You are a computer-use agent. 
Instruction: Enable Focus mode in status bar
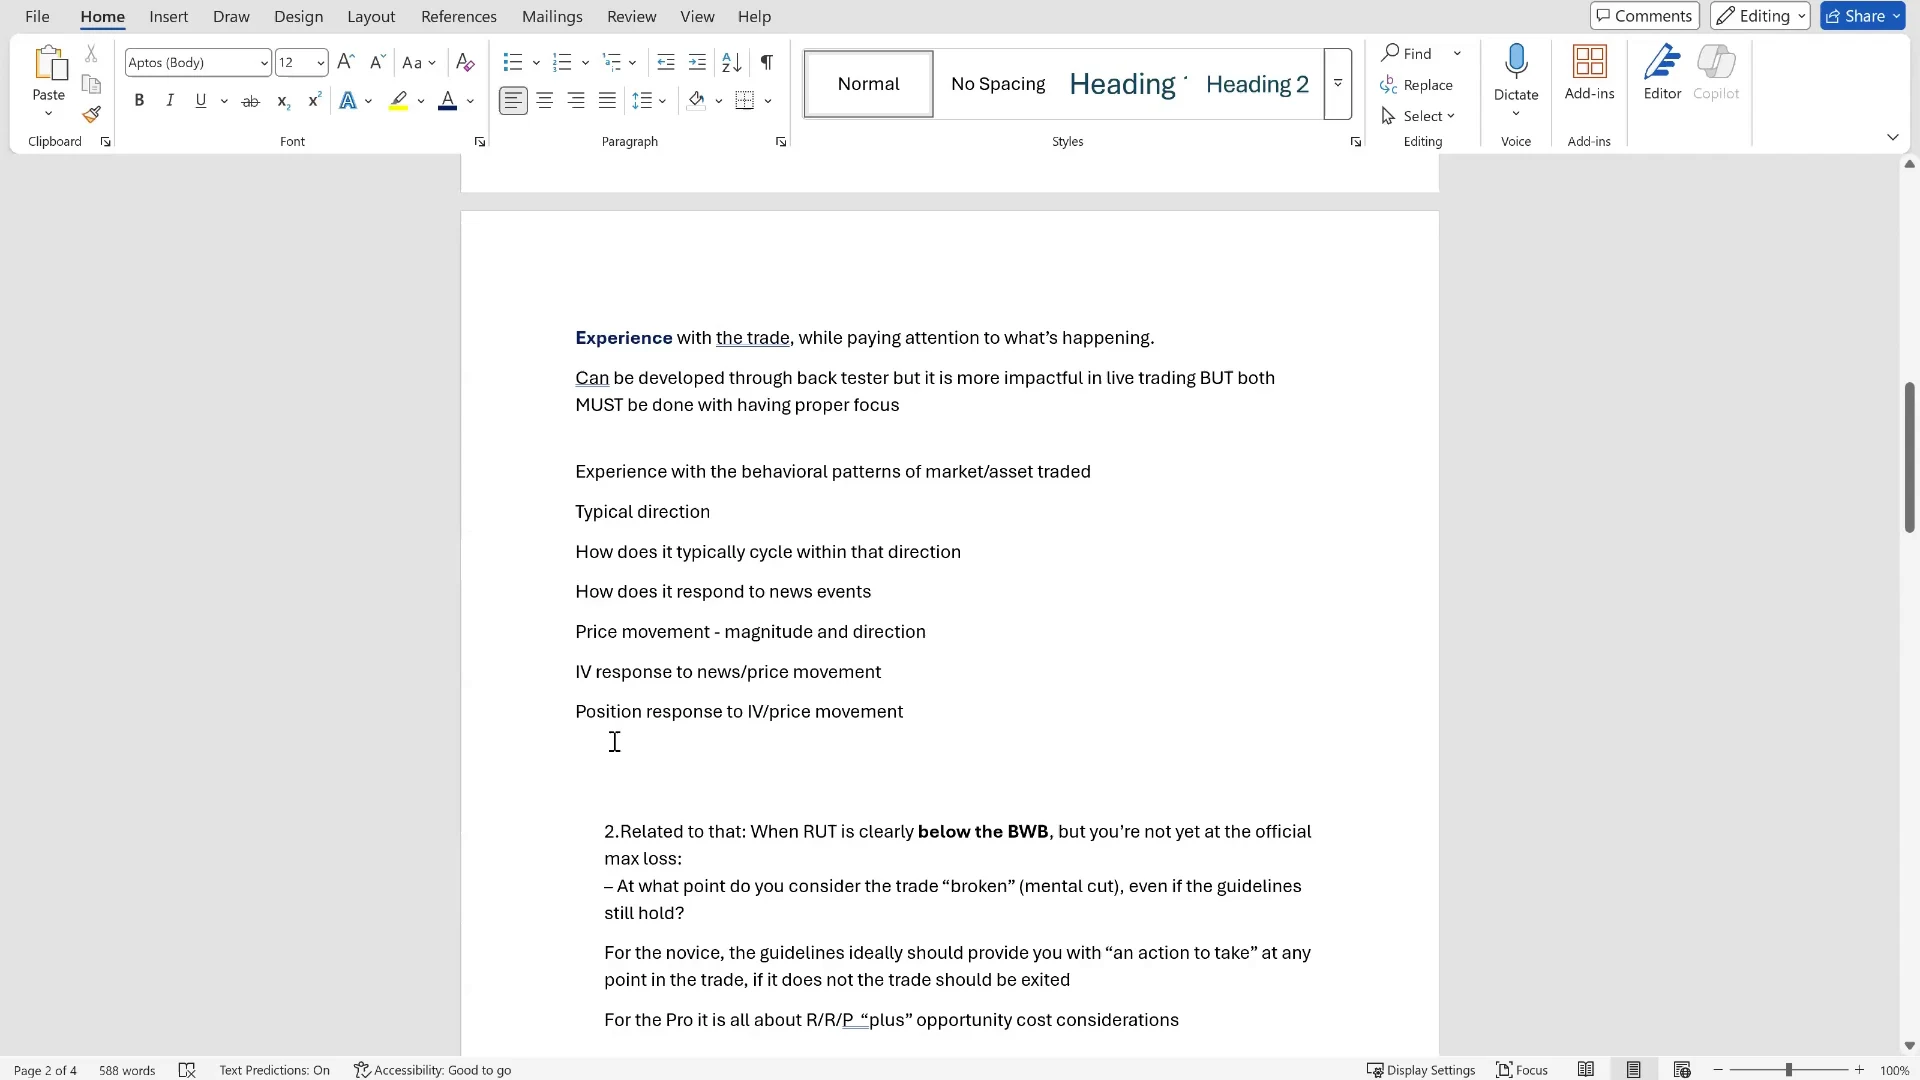(x=1522, y=1070)
